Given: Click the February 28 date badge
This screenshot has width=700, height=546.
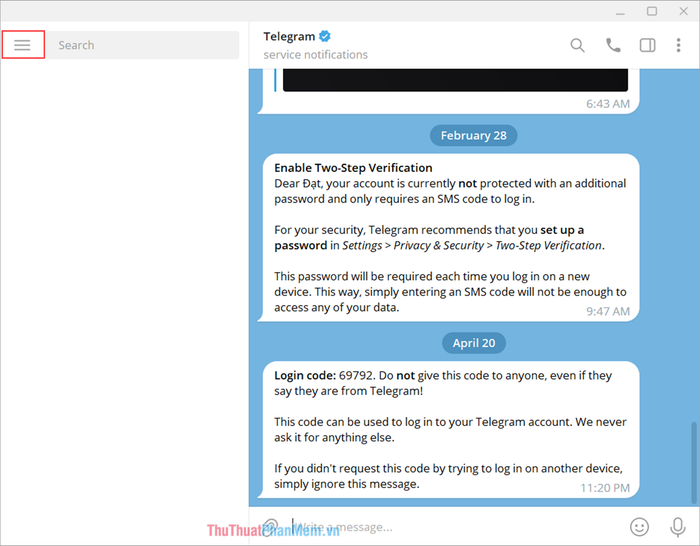Looking at the screenshot, I should tap(474, 135).
